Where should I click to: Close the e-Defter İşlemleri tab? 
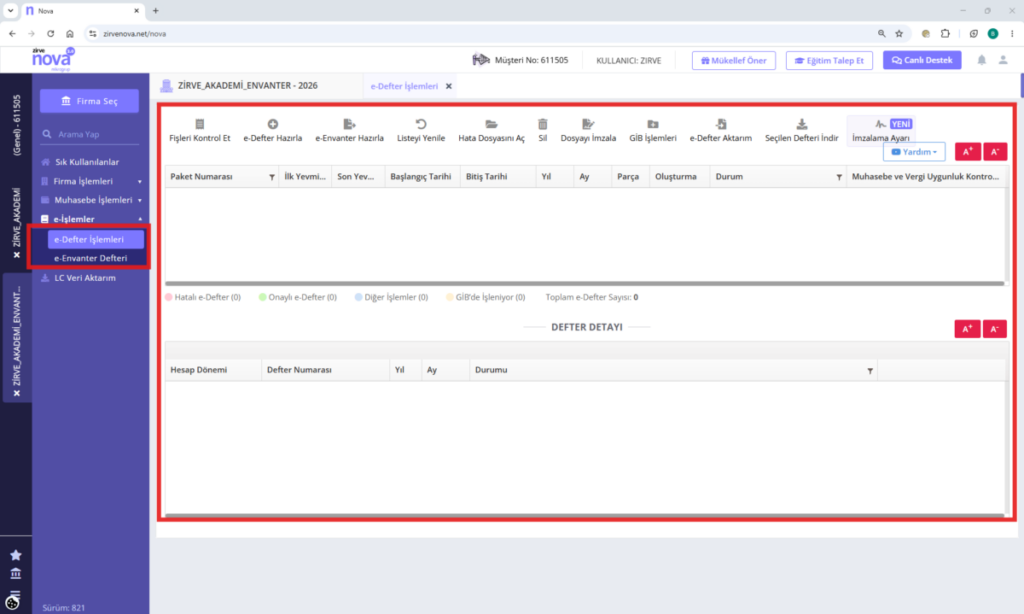click(x=449, y=86)
